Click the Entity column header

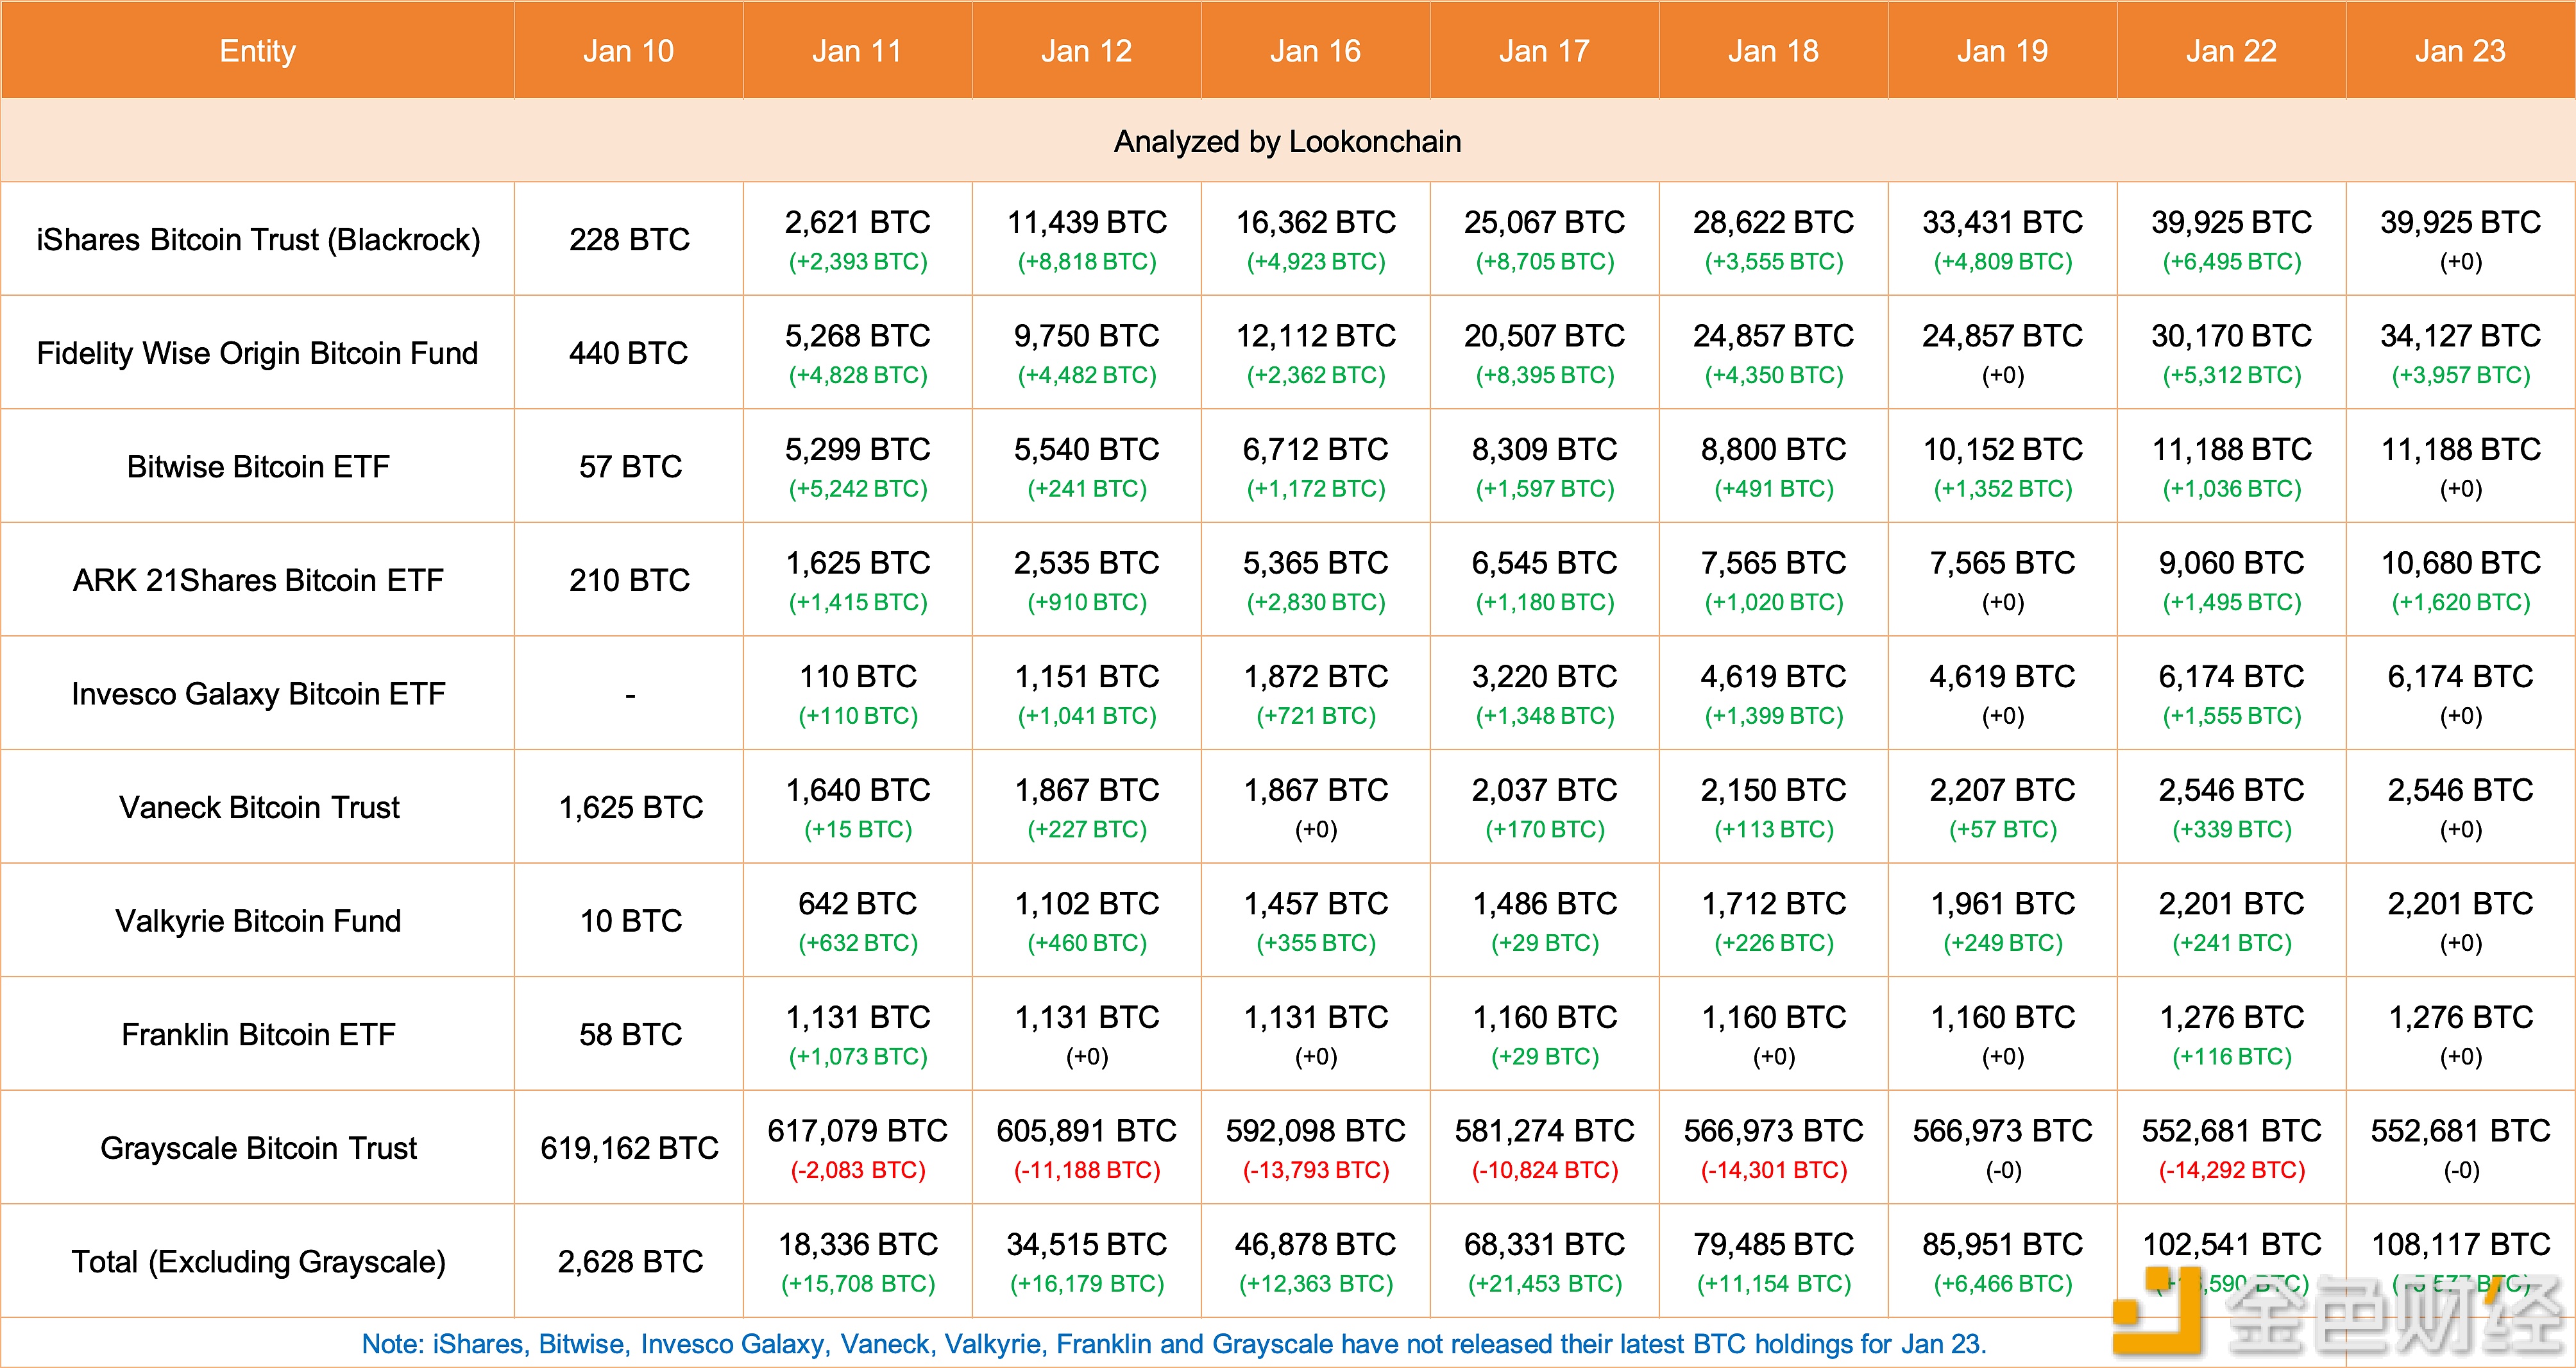[x=258, y=51]
